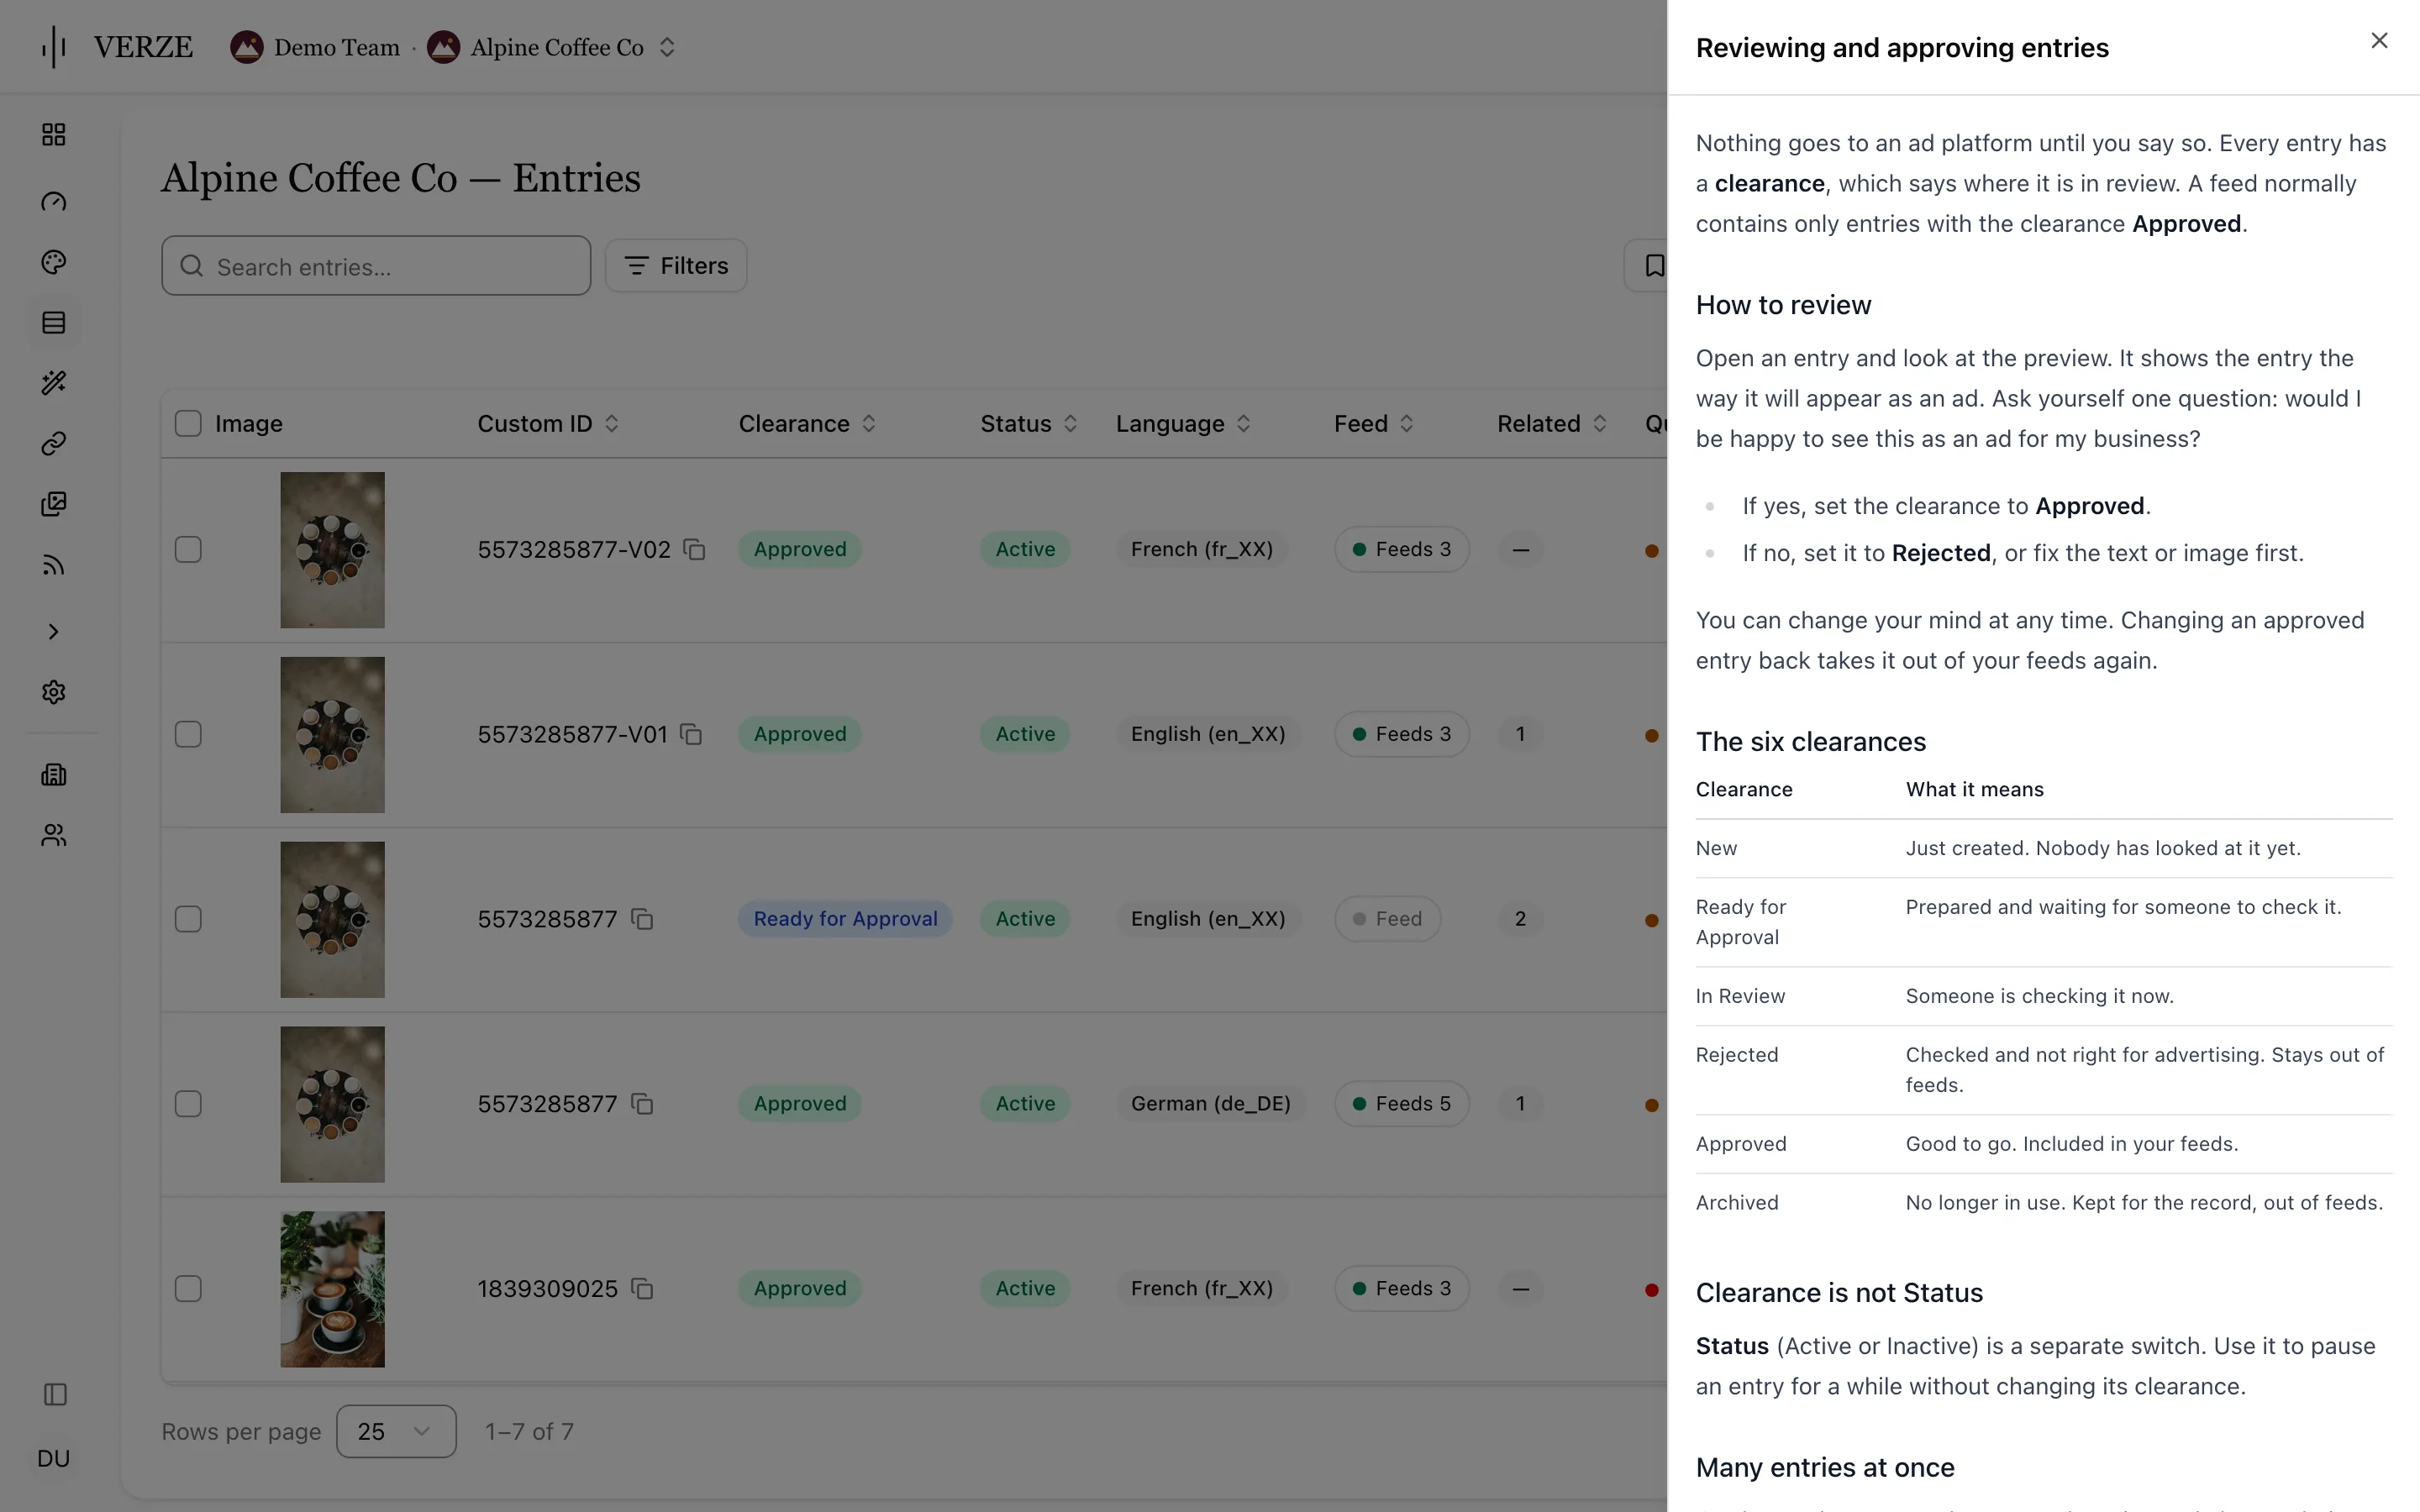
Task: Click the bookmark saved views icon
Action: click(1654, 266)
